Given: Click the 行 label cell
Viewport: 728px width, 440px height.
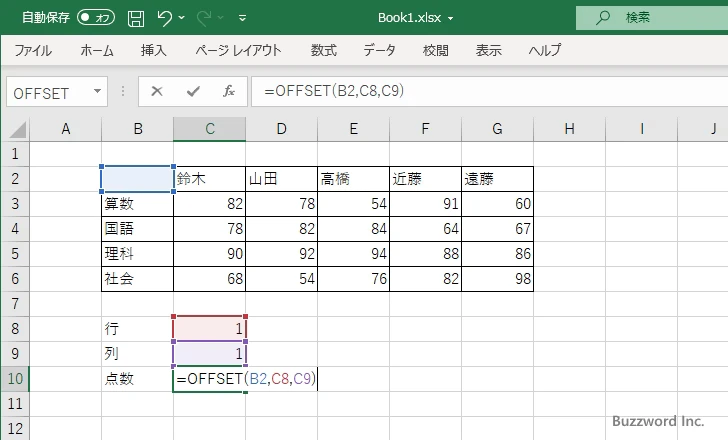Looking at the screenshot, I should [x=137, y=329].
